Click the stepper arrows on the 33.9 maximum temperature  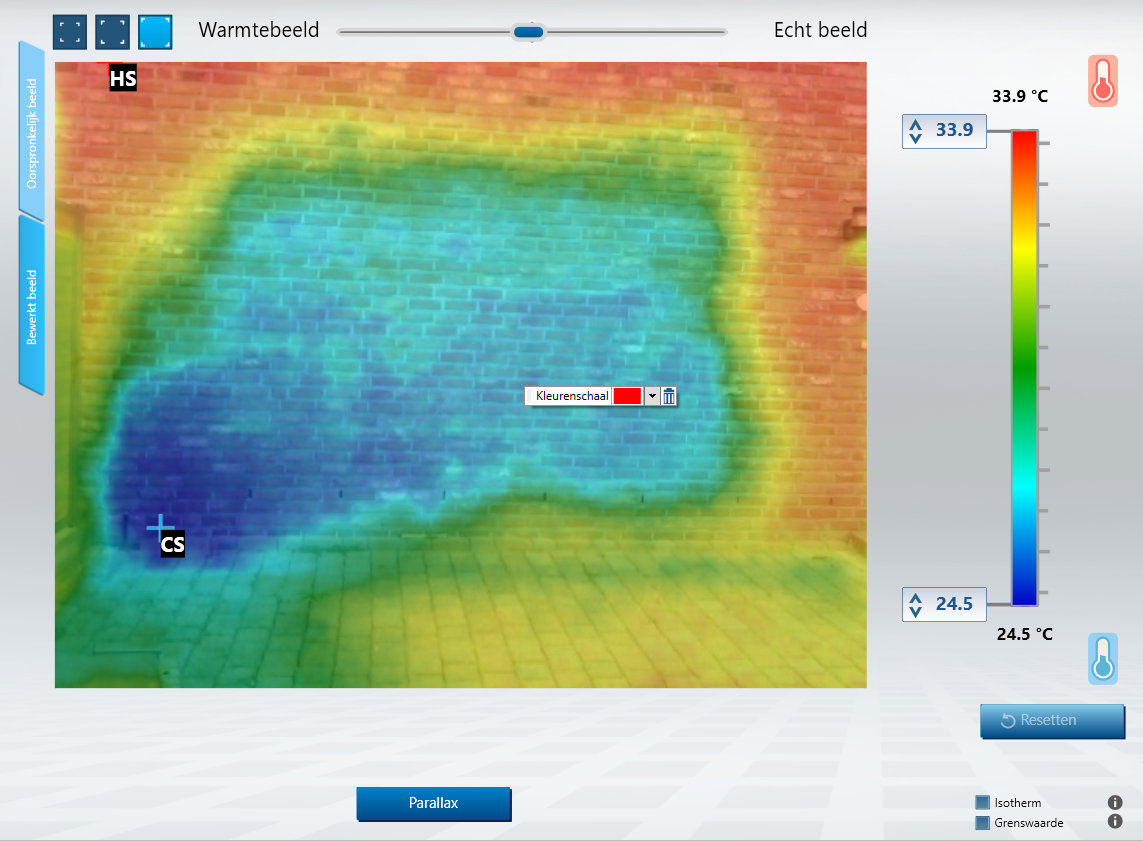click(x=915, y=131)
